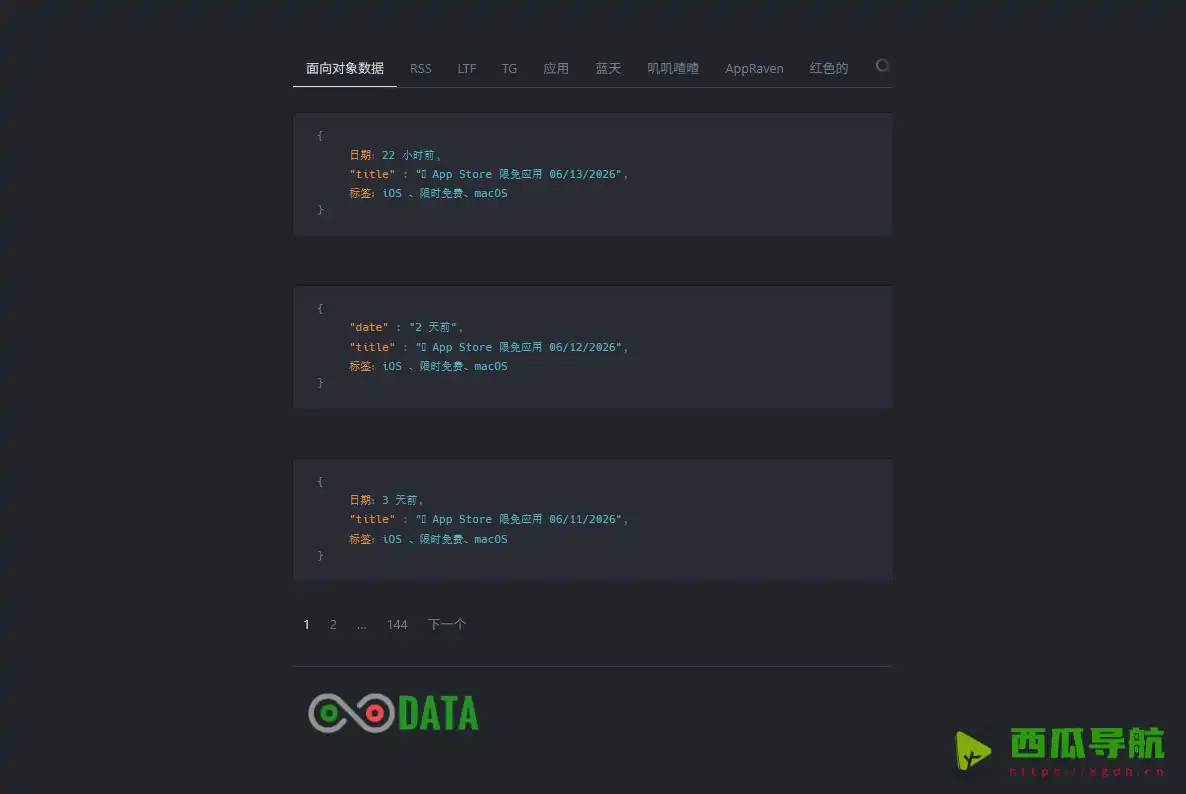Viewport: 1186px width, 794px height.
Task: Open the 叽叽喳喳 tab
Action: (673, 68)
